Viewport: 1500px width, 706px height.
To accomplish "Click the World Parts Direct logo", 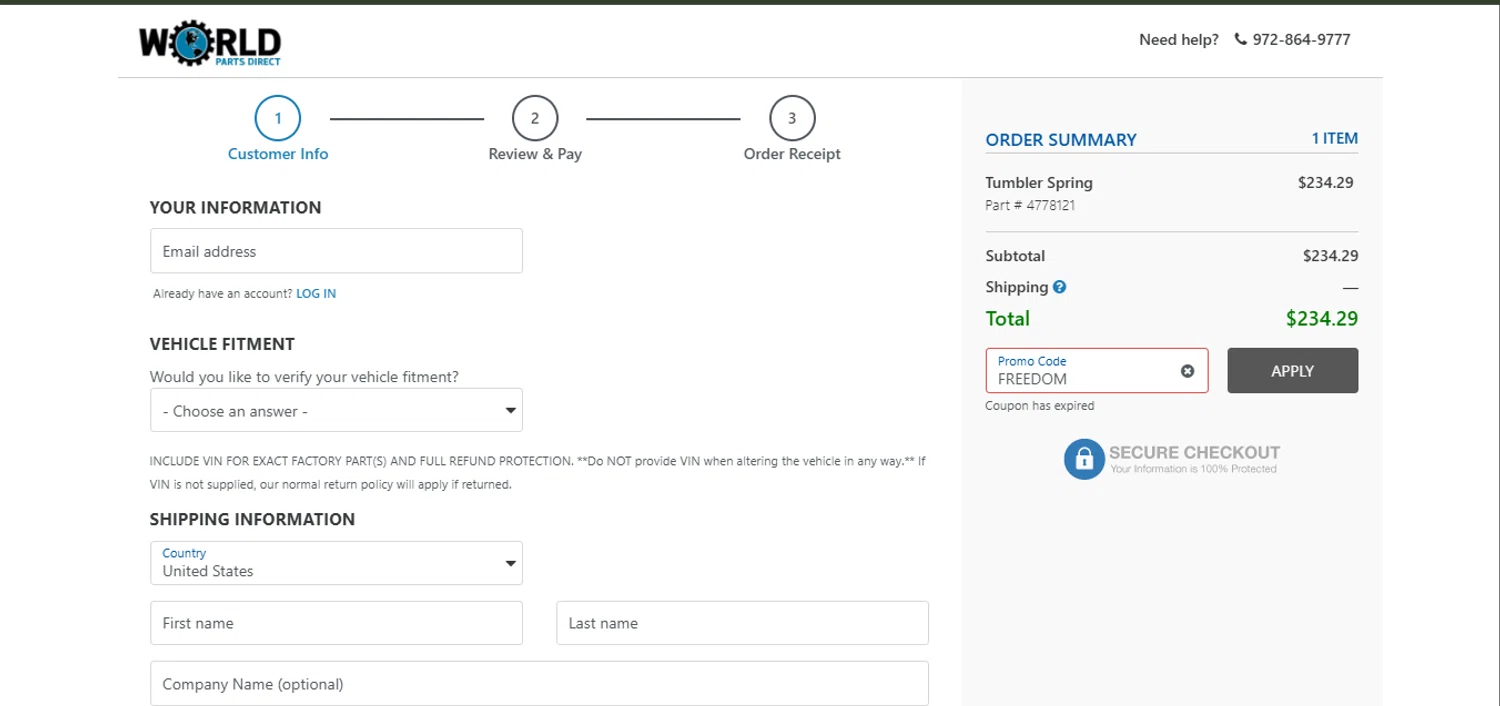I will point(210,43).
